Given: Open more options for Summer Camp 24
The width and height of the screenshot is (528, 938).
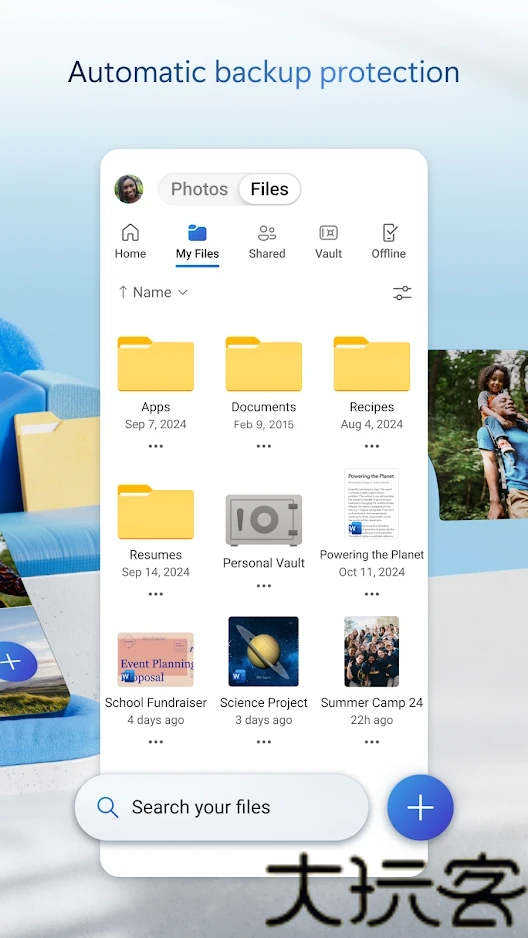Looking at the screenshot, I should click(x=372, y=742).
